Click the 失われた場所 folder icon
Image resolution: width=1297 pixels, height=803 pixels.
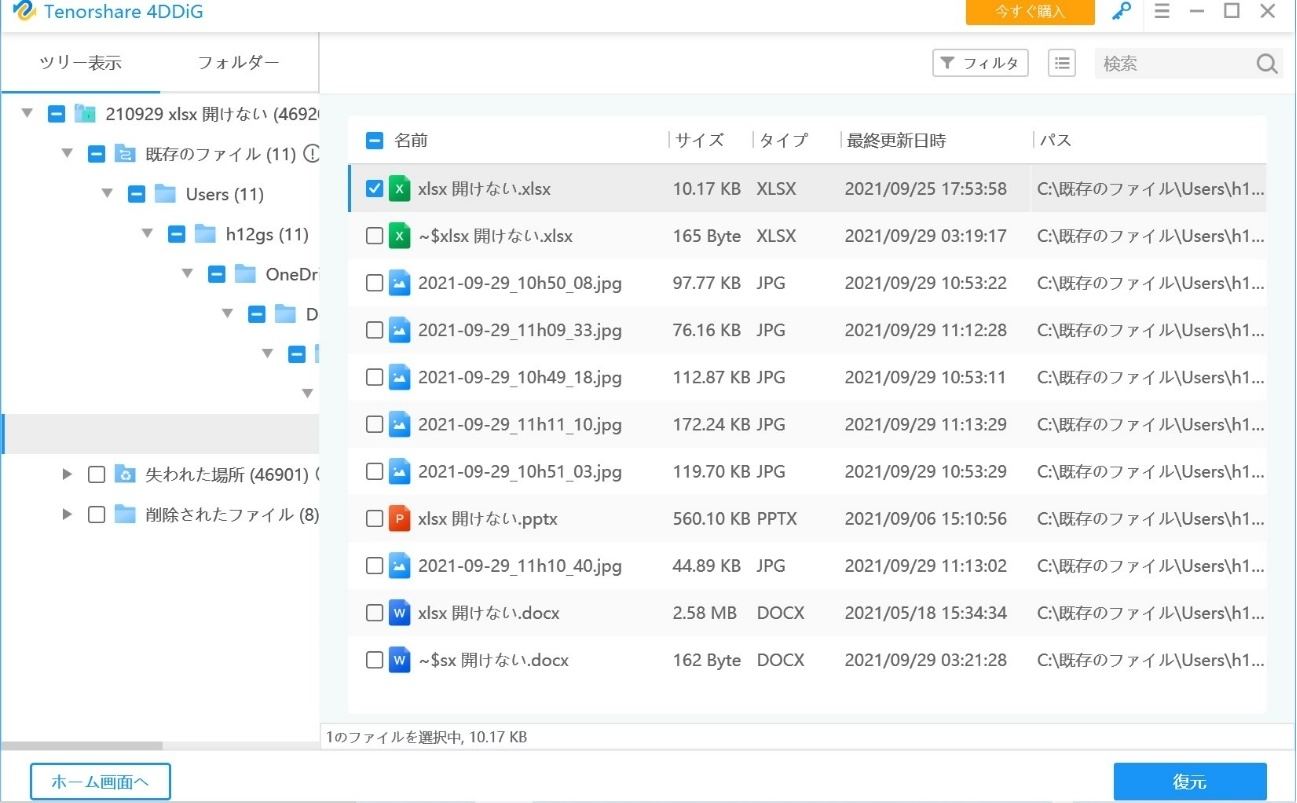(x=125, y=474)
